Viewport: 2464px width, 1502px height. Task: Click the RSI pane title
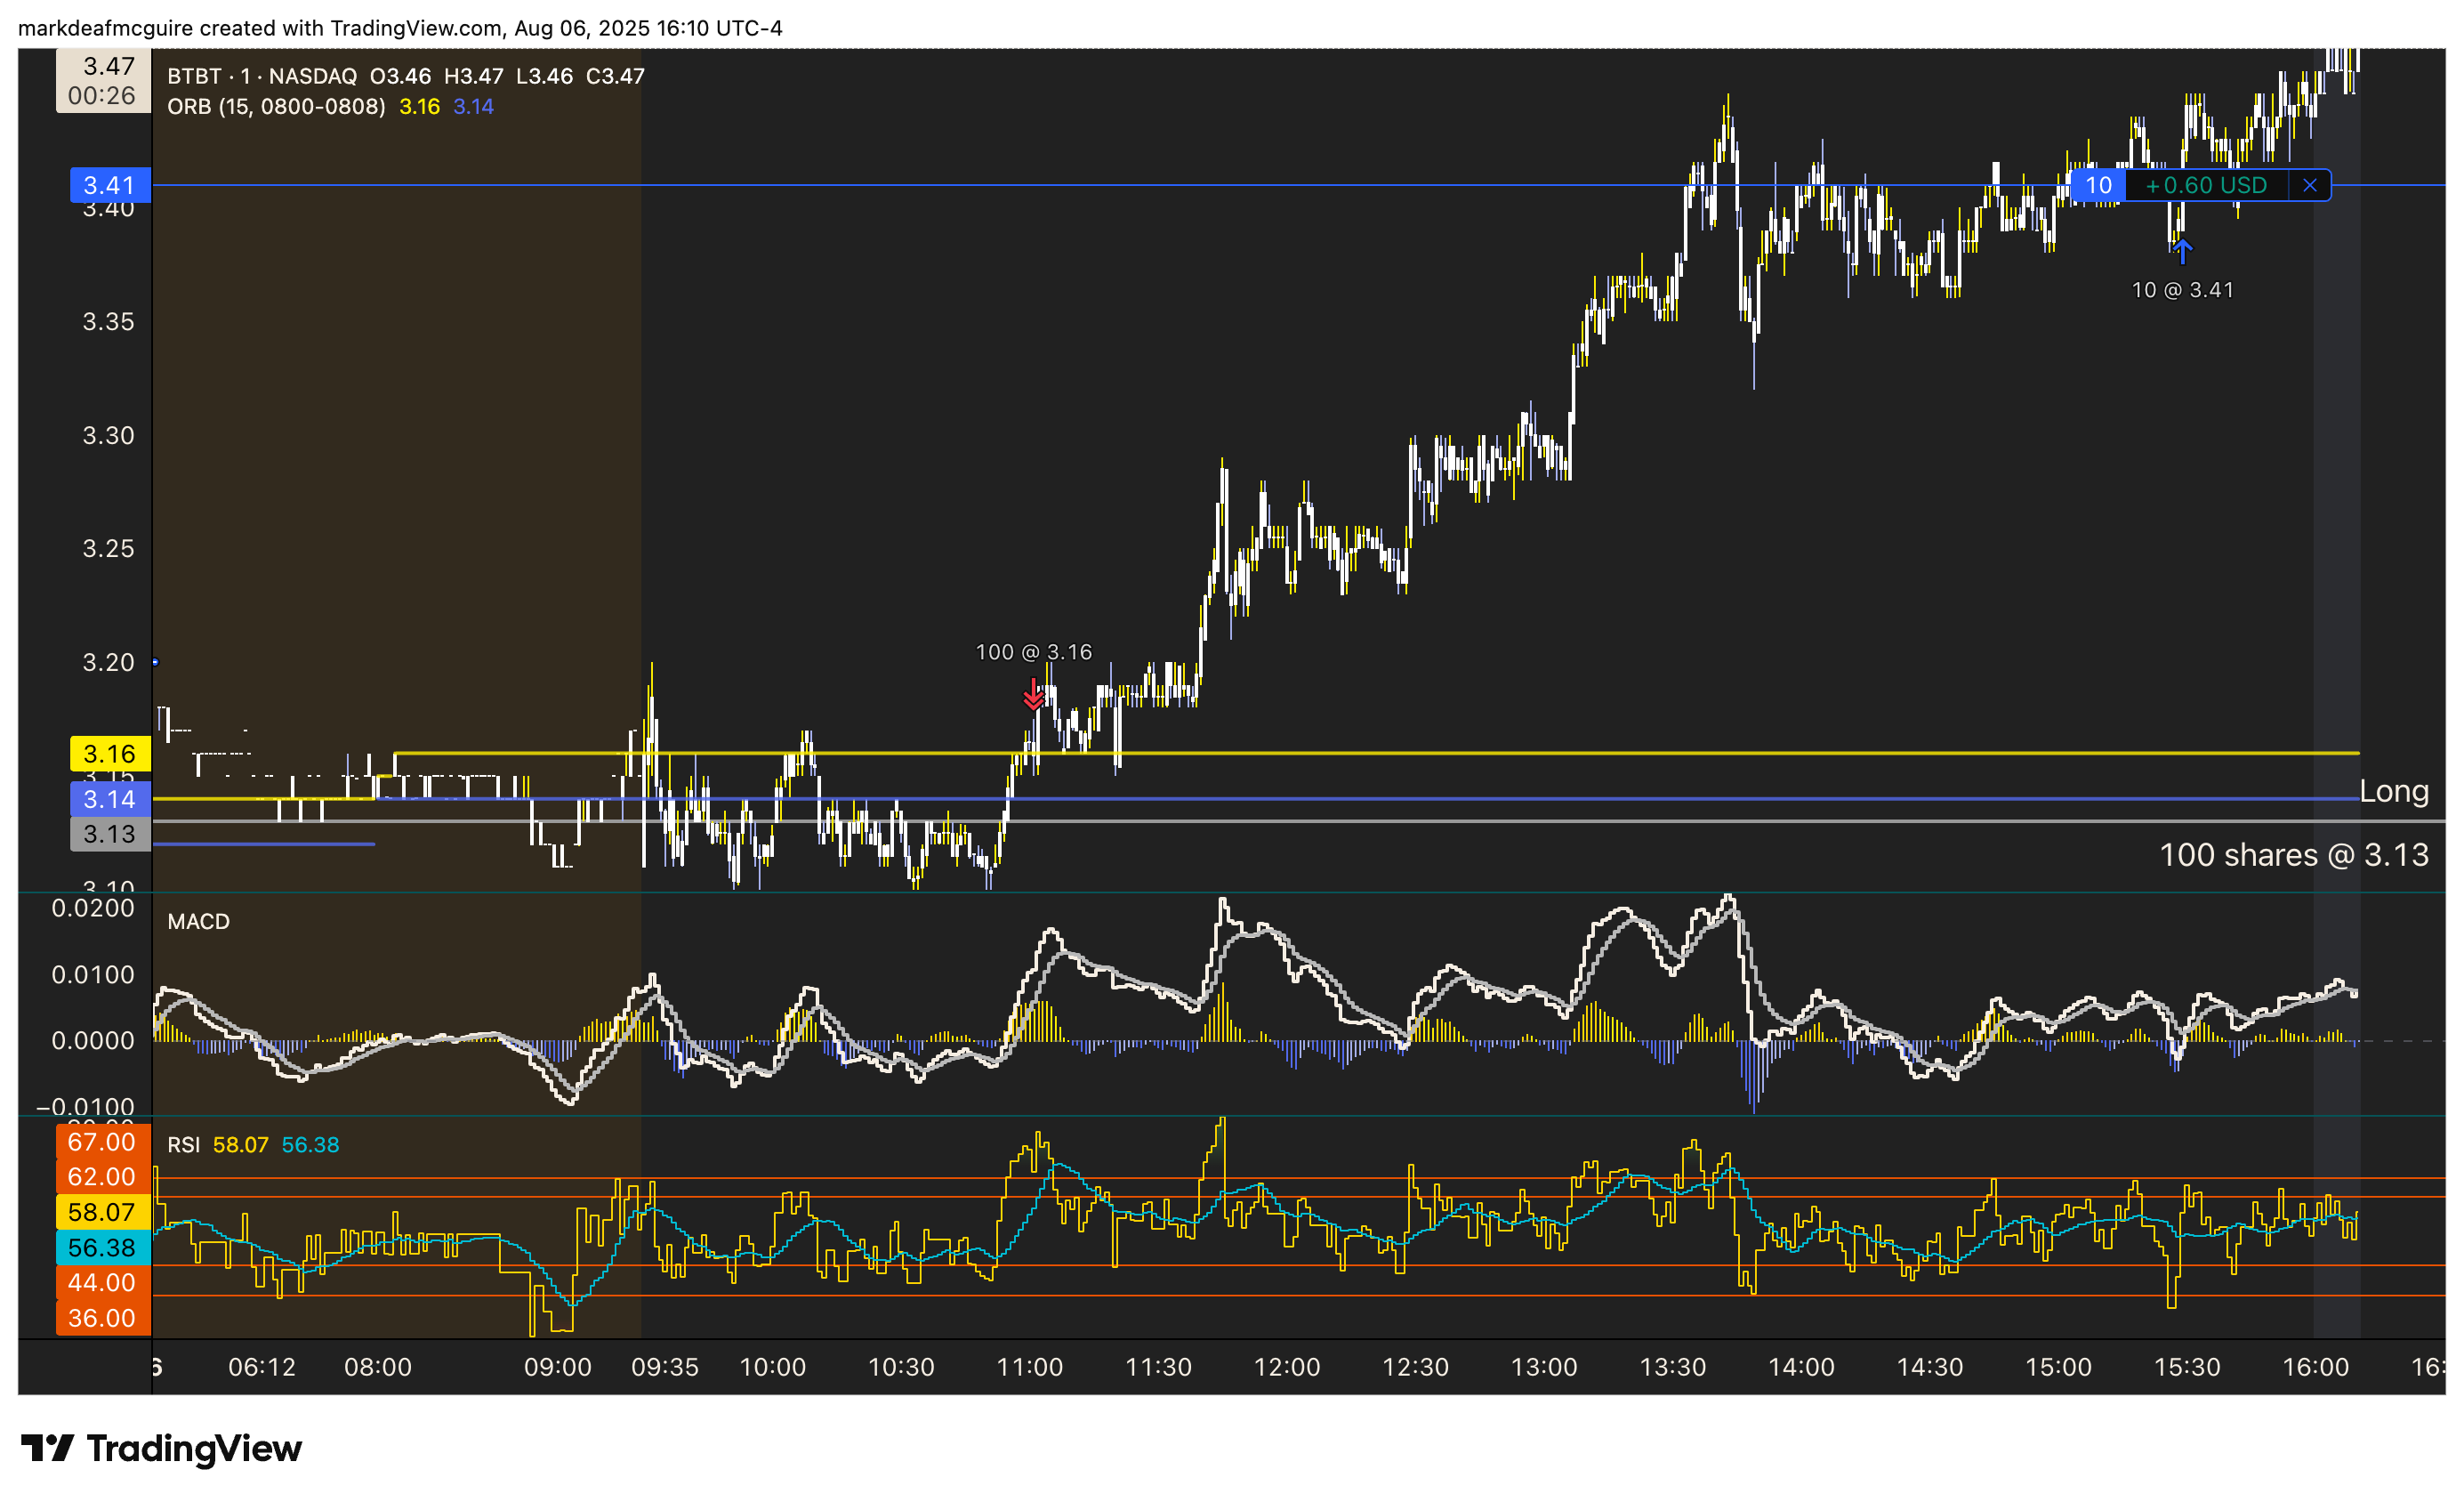click(183, 1144)
